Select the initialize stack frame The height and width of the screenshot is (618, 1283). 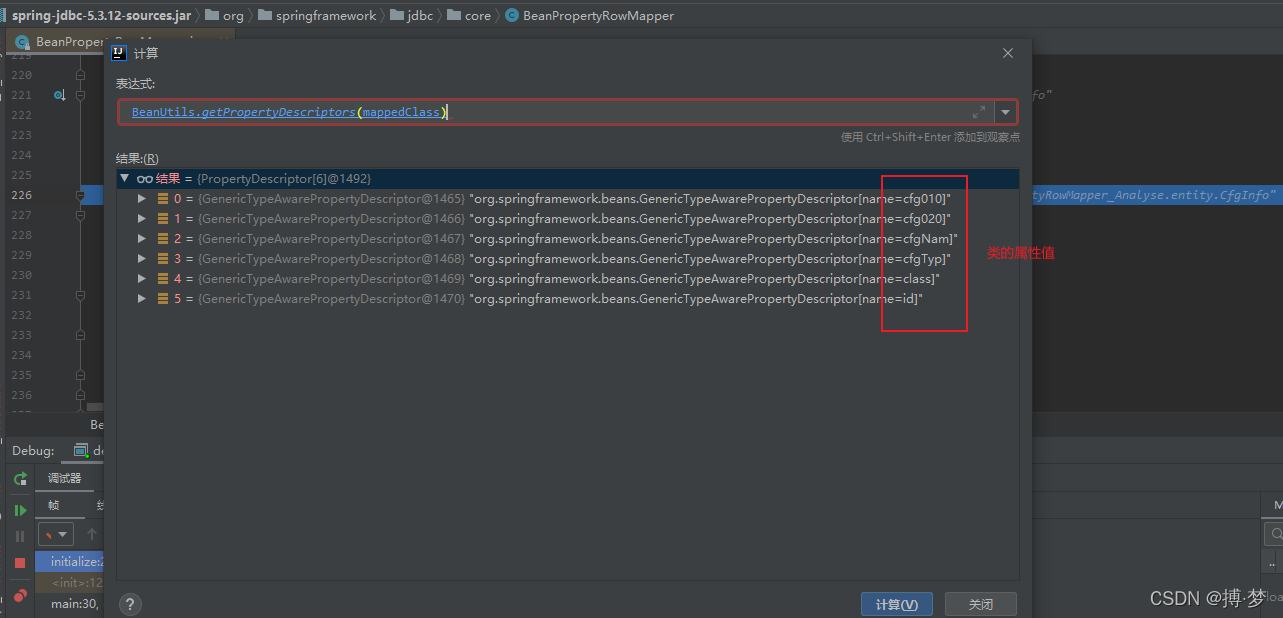pyautogui.click(x=70, y=562)
